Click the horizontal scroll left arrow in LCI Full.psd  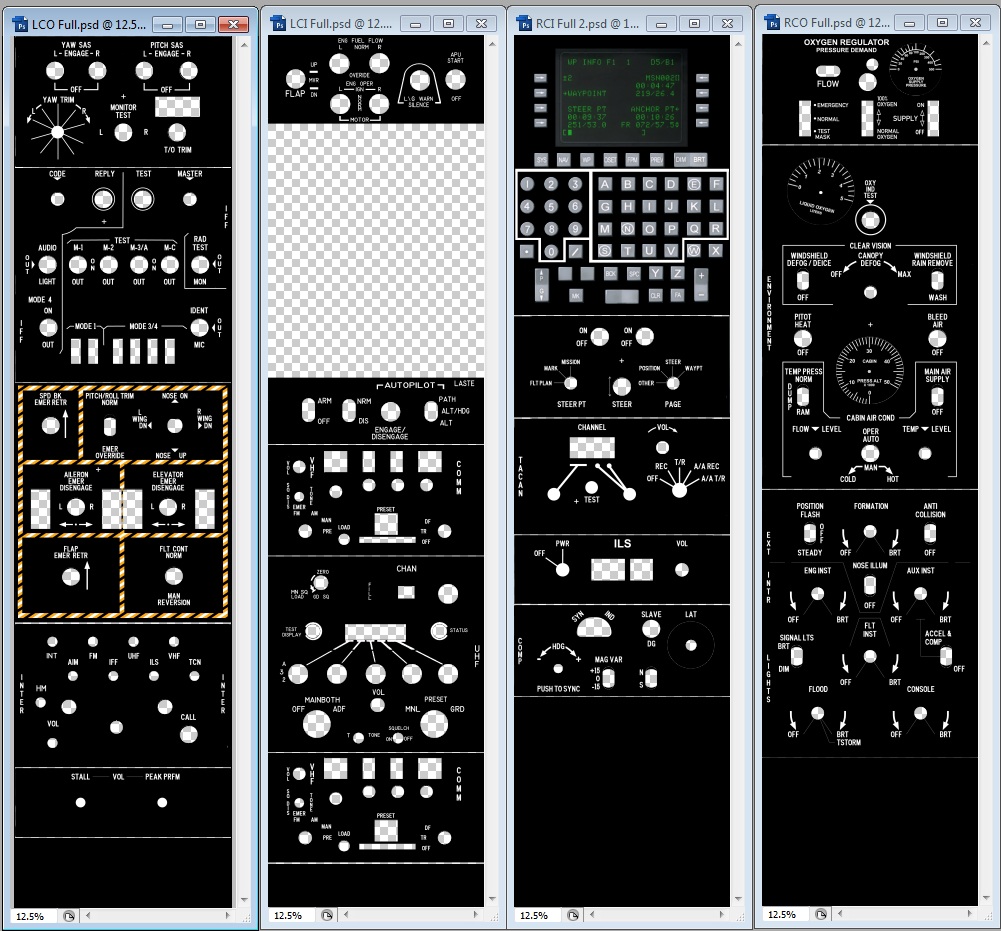347,915
